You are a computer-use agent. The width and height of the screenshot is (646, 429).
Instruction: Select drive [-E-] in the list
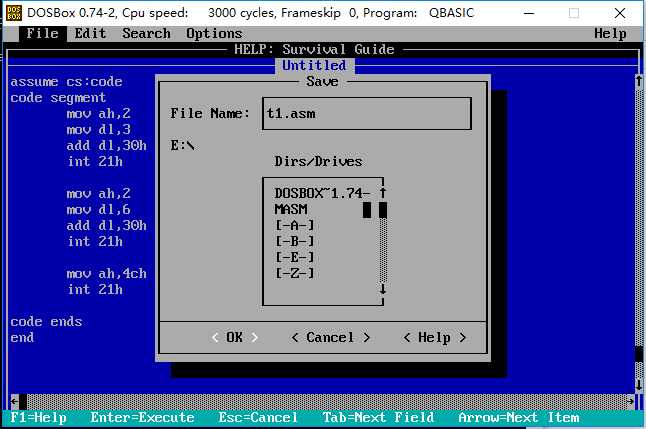pos(295,258)
